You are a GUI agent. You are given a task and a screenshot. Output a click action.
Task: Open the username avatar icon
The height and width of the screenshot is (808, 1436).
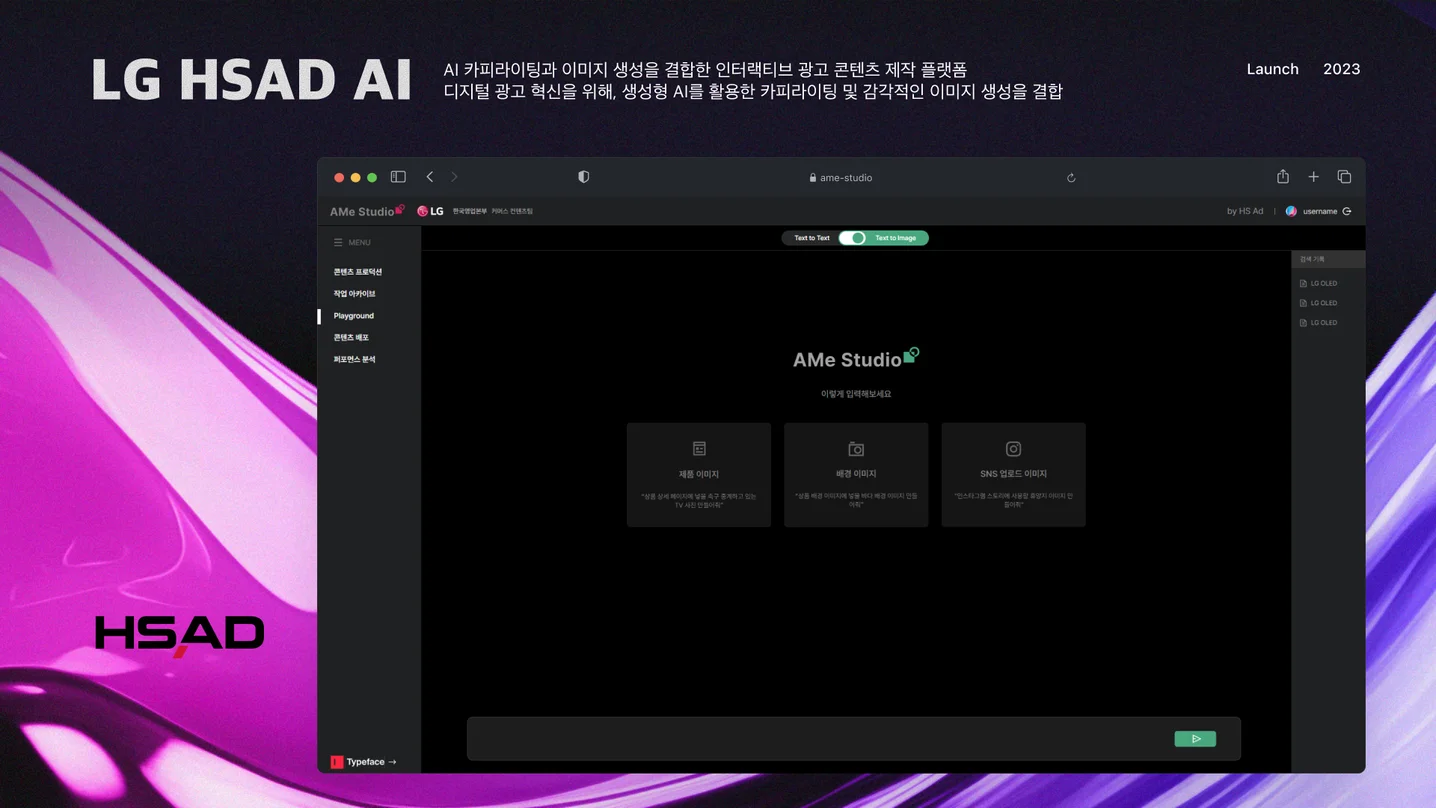[1291, 211]
